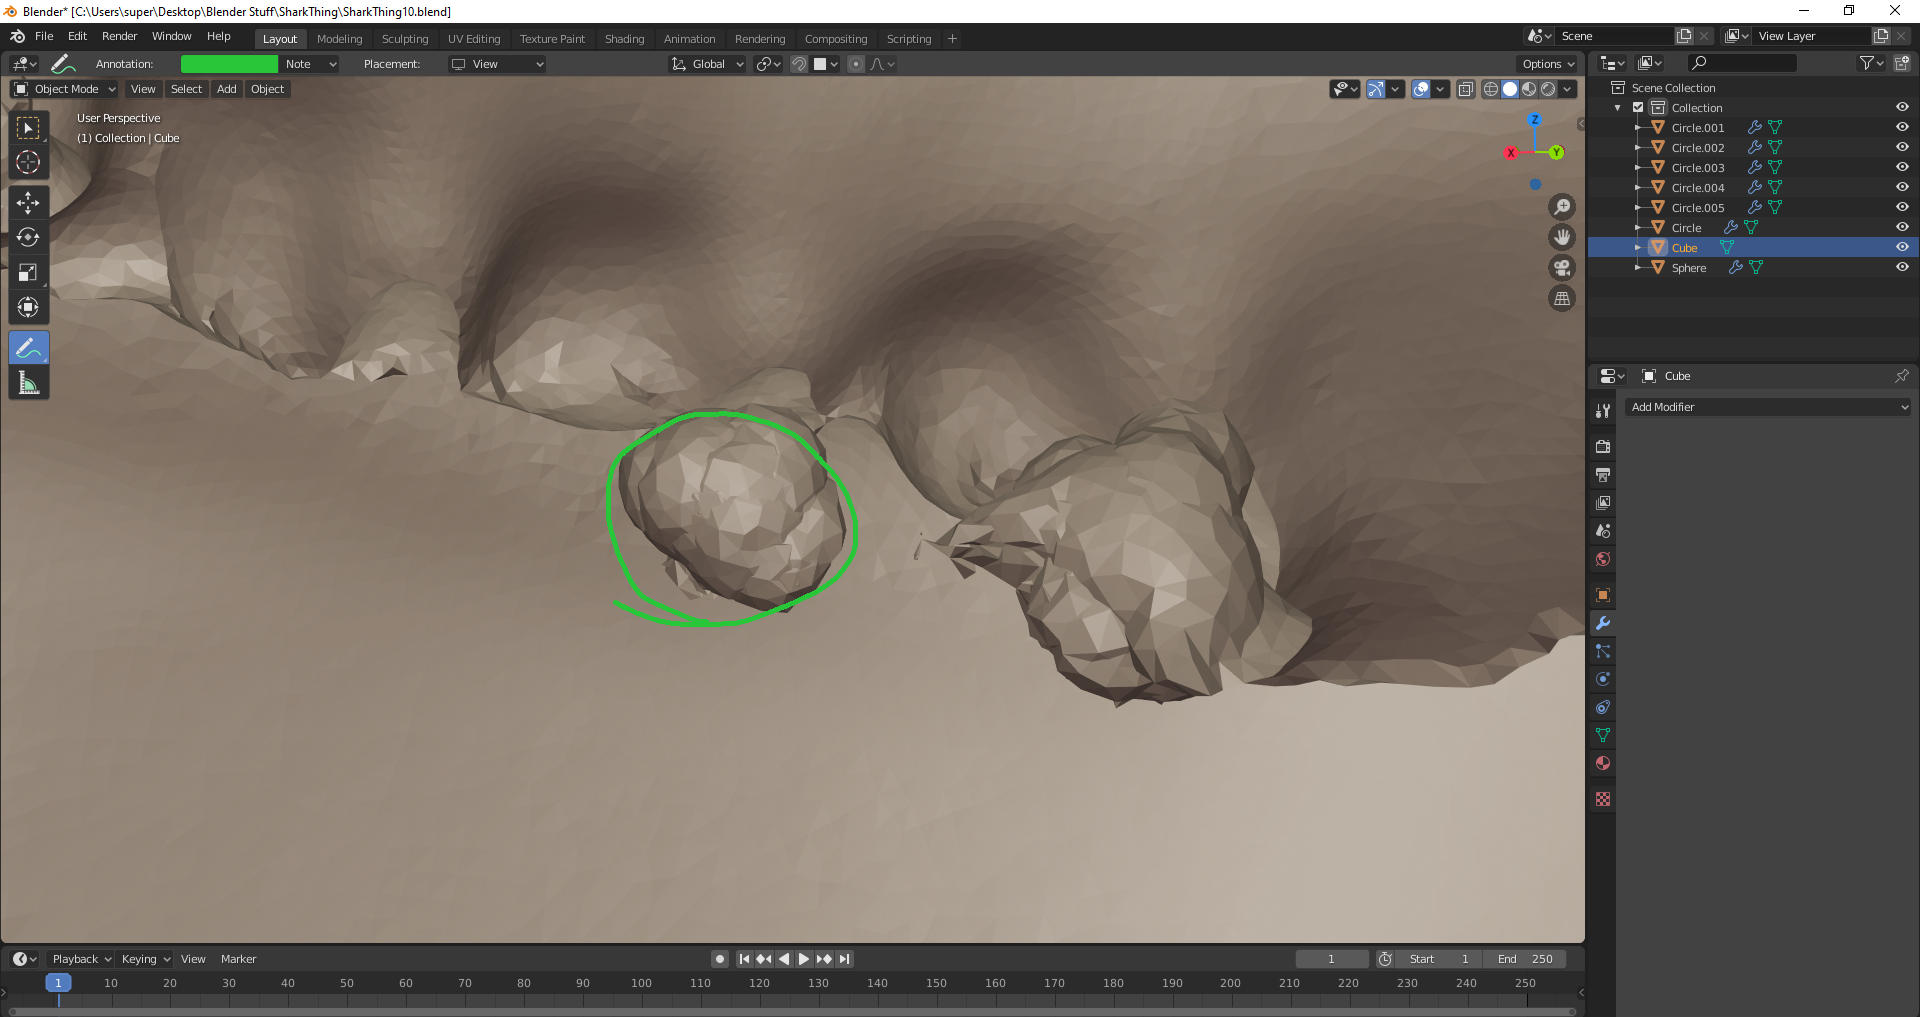Click the zoom view magnifier icon
The height and width of the screenshot is (1017, 1920).
1562,207
